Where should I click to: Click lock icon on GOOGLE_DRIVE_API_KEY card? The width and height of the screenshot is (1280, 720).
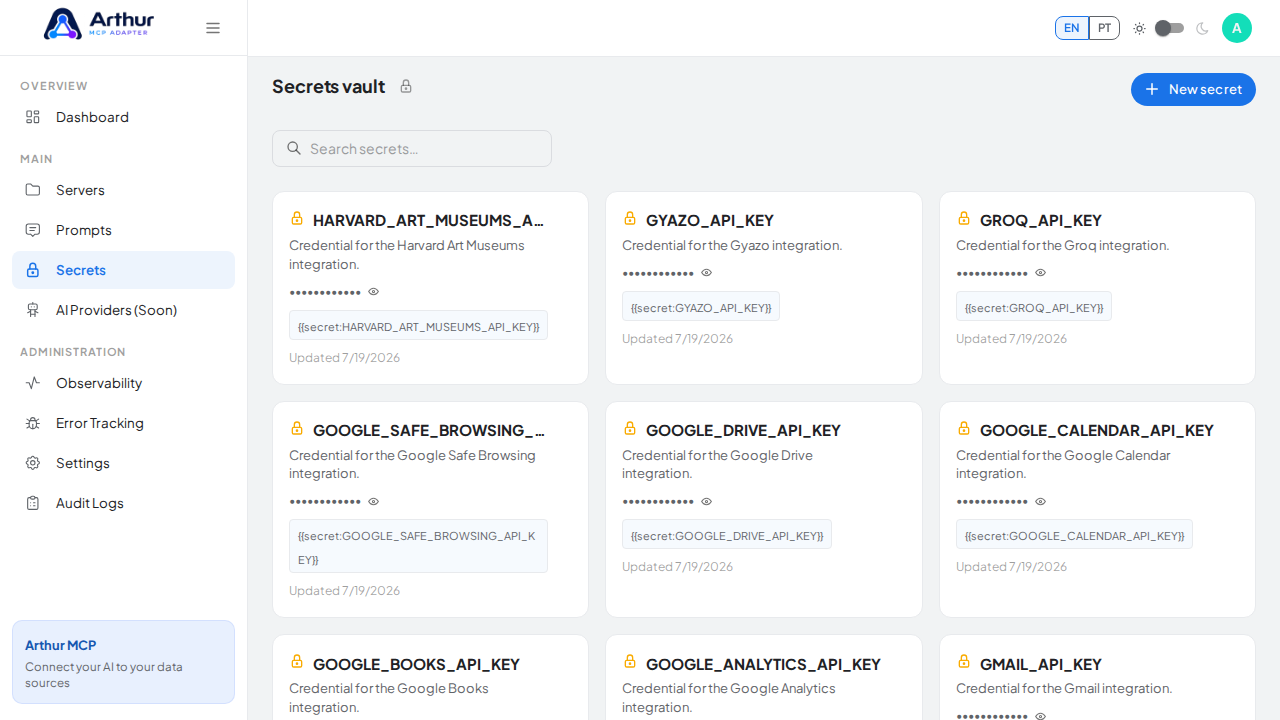tap(630, 428)
